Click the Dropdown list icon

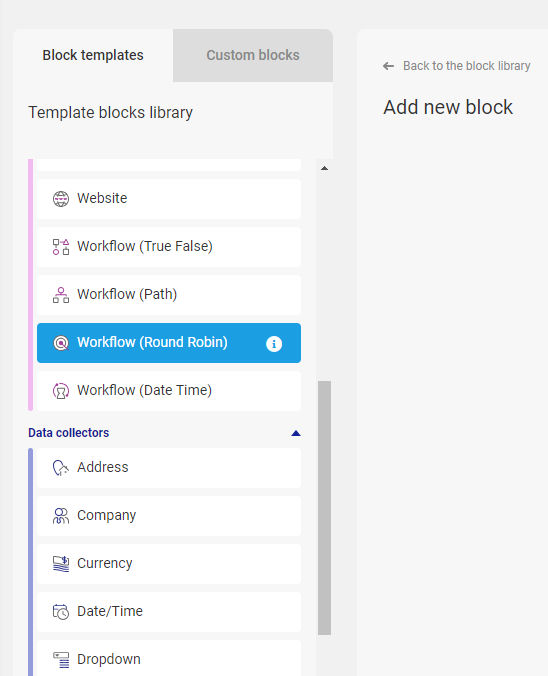61,660
